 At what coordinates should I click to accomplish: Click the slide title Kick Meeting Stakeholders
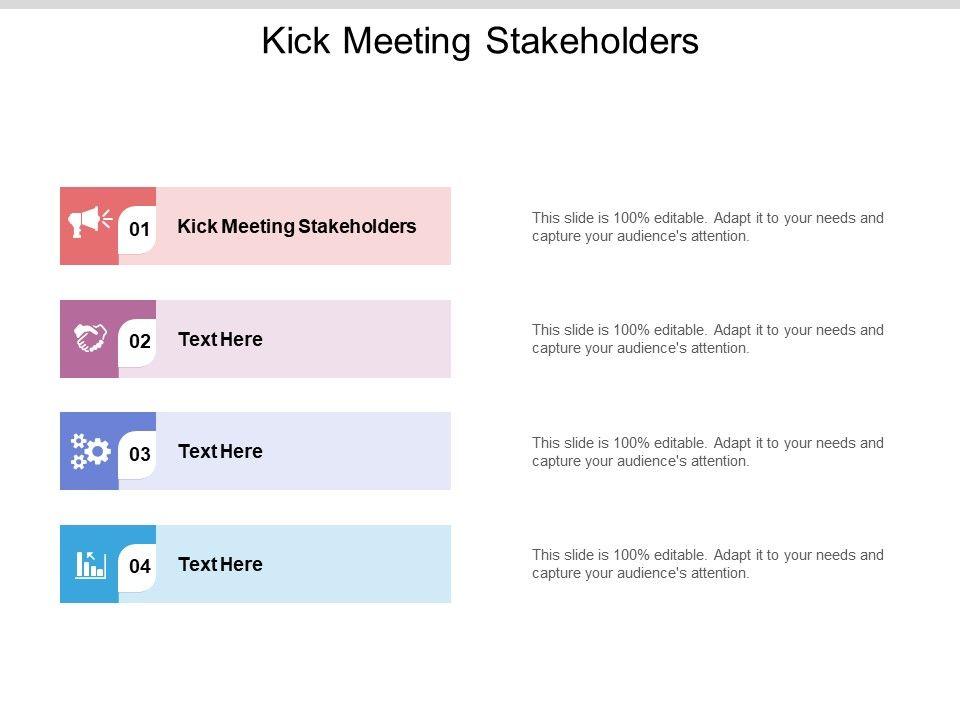coord(480,41)
